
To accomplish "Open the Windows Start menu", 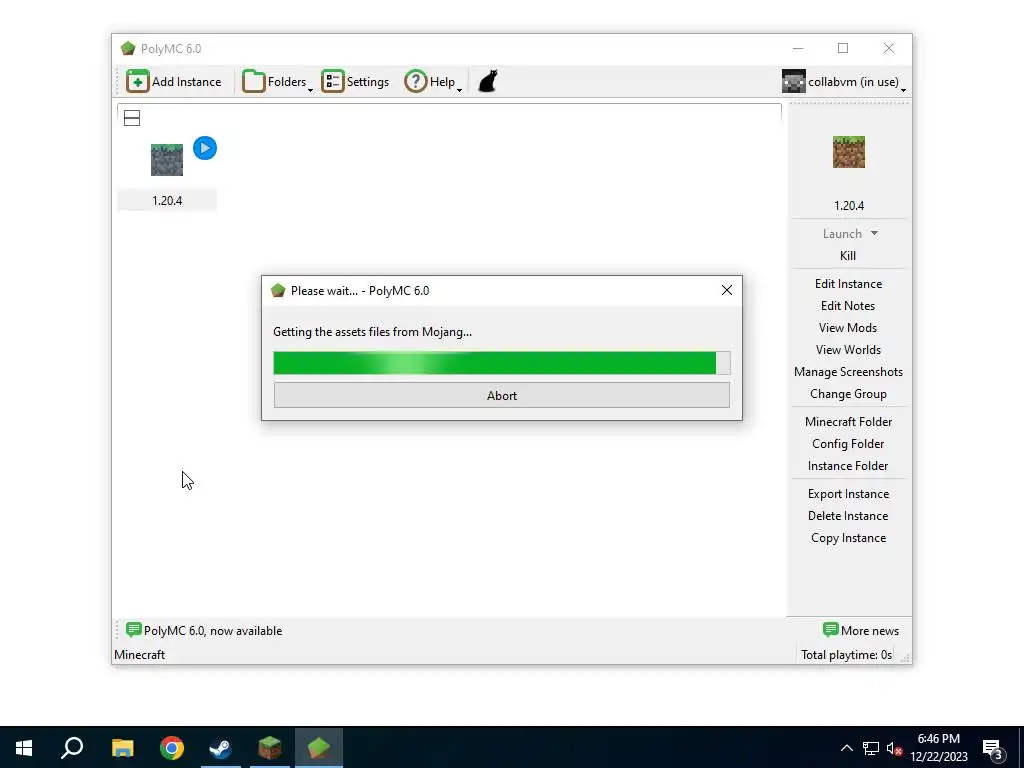I will 24,748.
